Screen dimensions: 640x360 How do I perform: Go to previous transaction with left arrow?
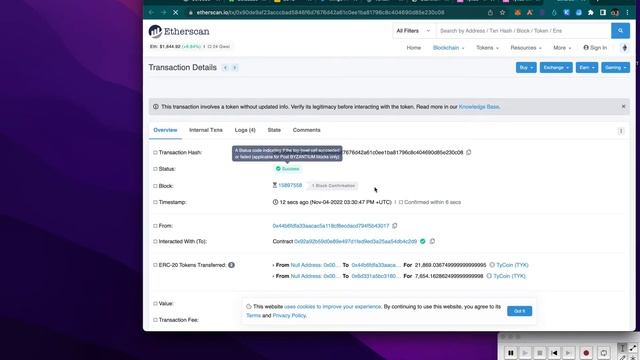tap(225, 68)
